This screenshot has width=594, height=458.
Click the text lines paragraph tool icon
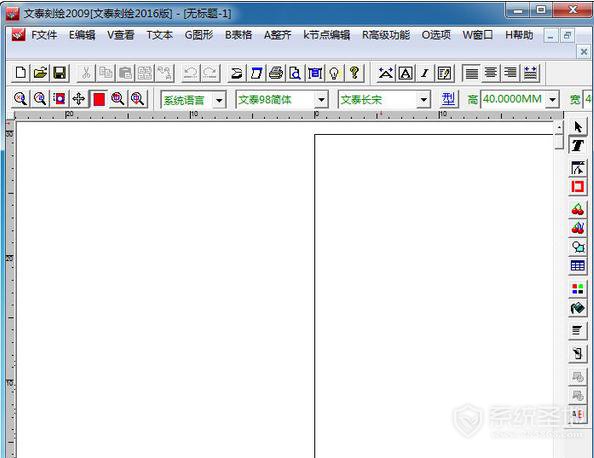(x=577, y=330)
